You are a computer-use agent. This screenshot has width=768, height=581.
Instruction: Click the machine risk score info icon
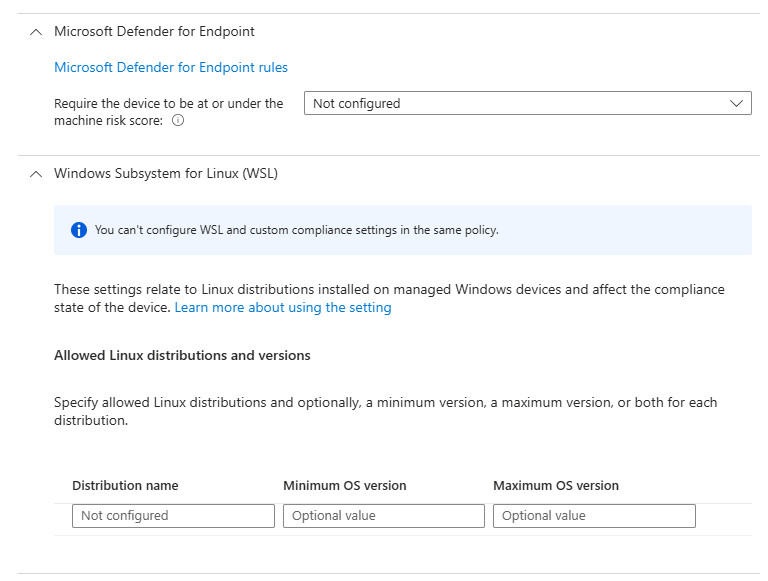coord(178,120)
